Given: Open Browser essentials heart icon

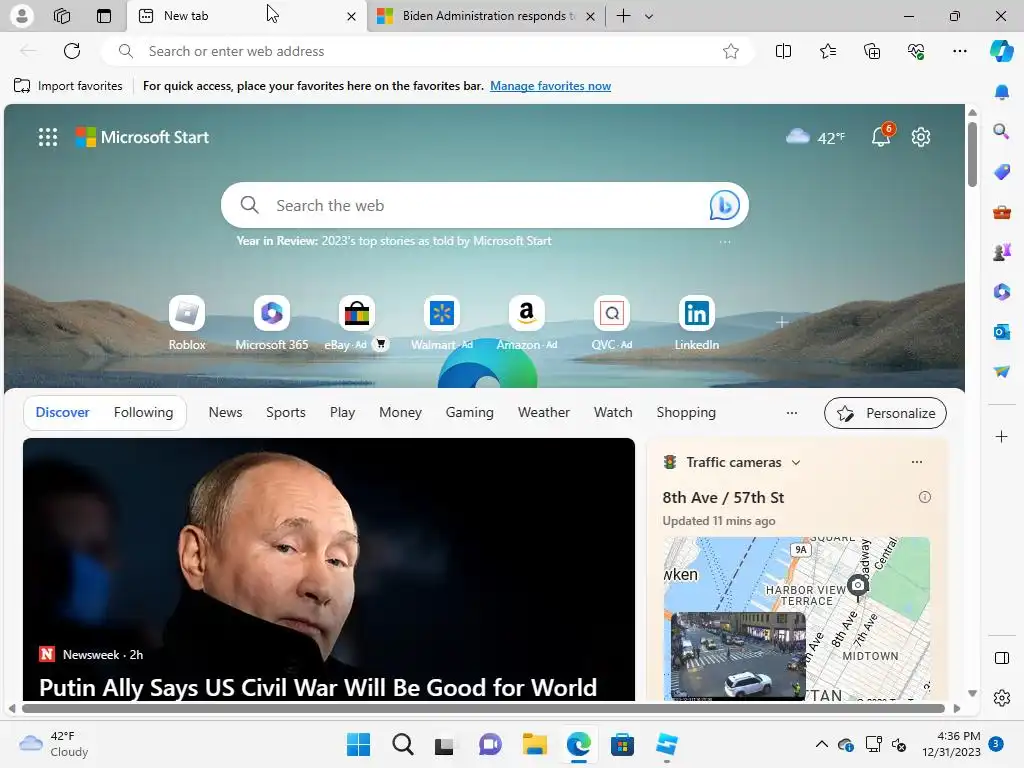Looking at the screenshot, I should (916, 51).
